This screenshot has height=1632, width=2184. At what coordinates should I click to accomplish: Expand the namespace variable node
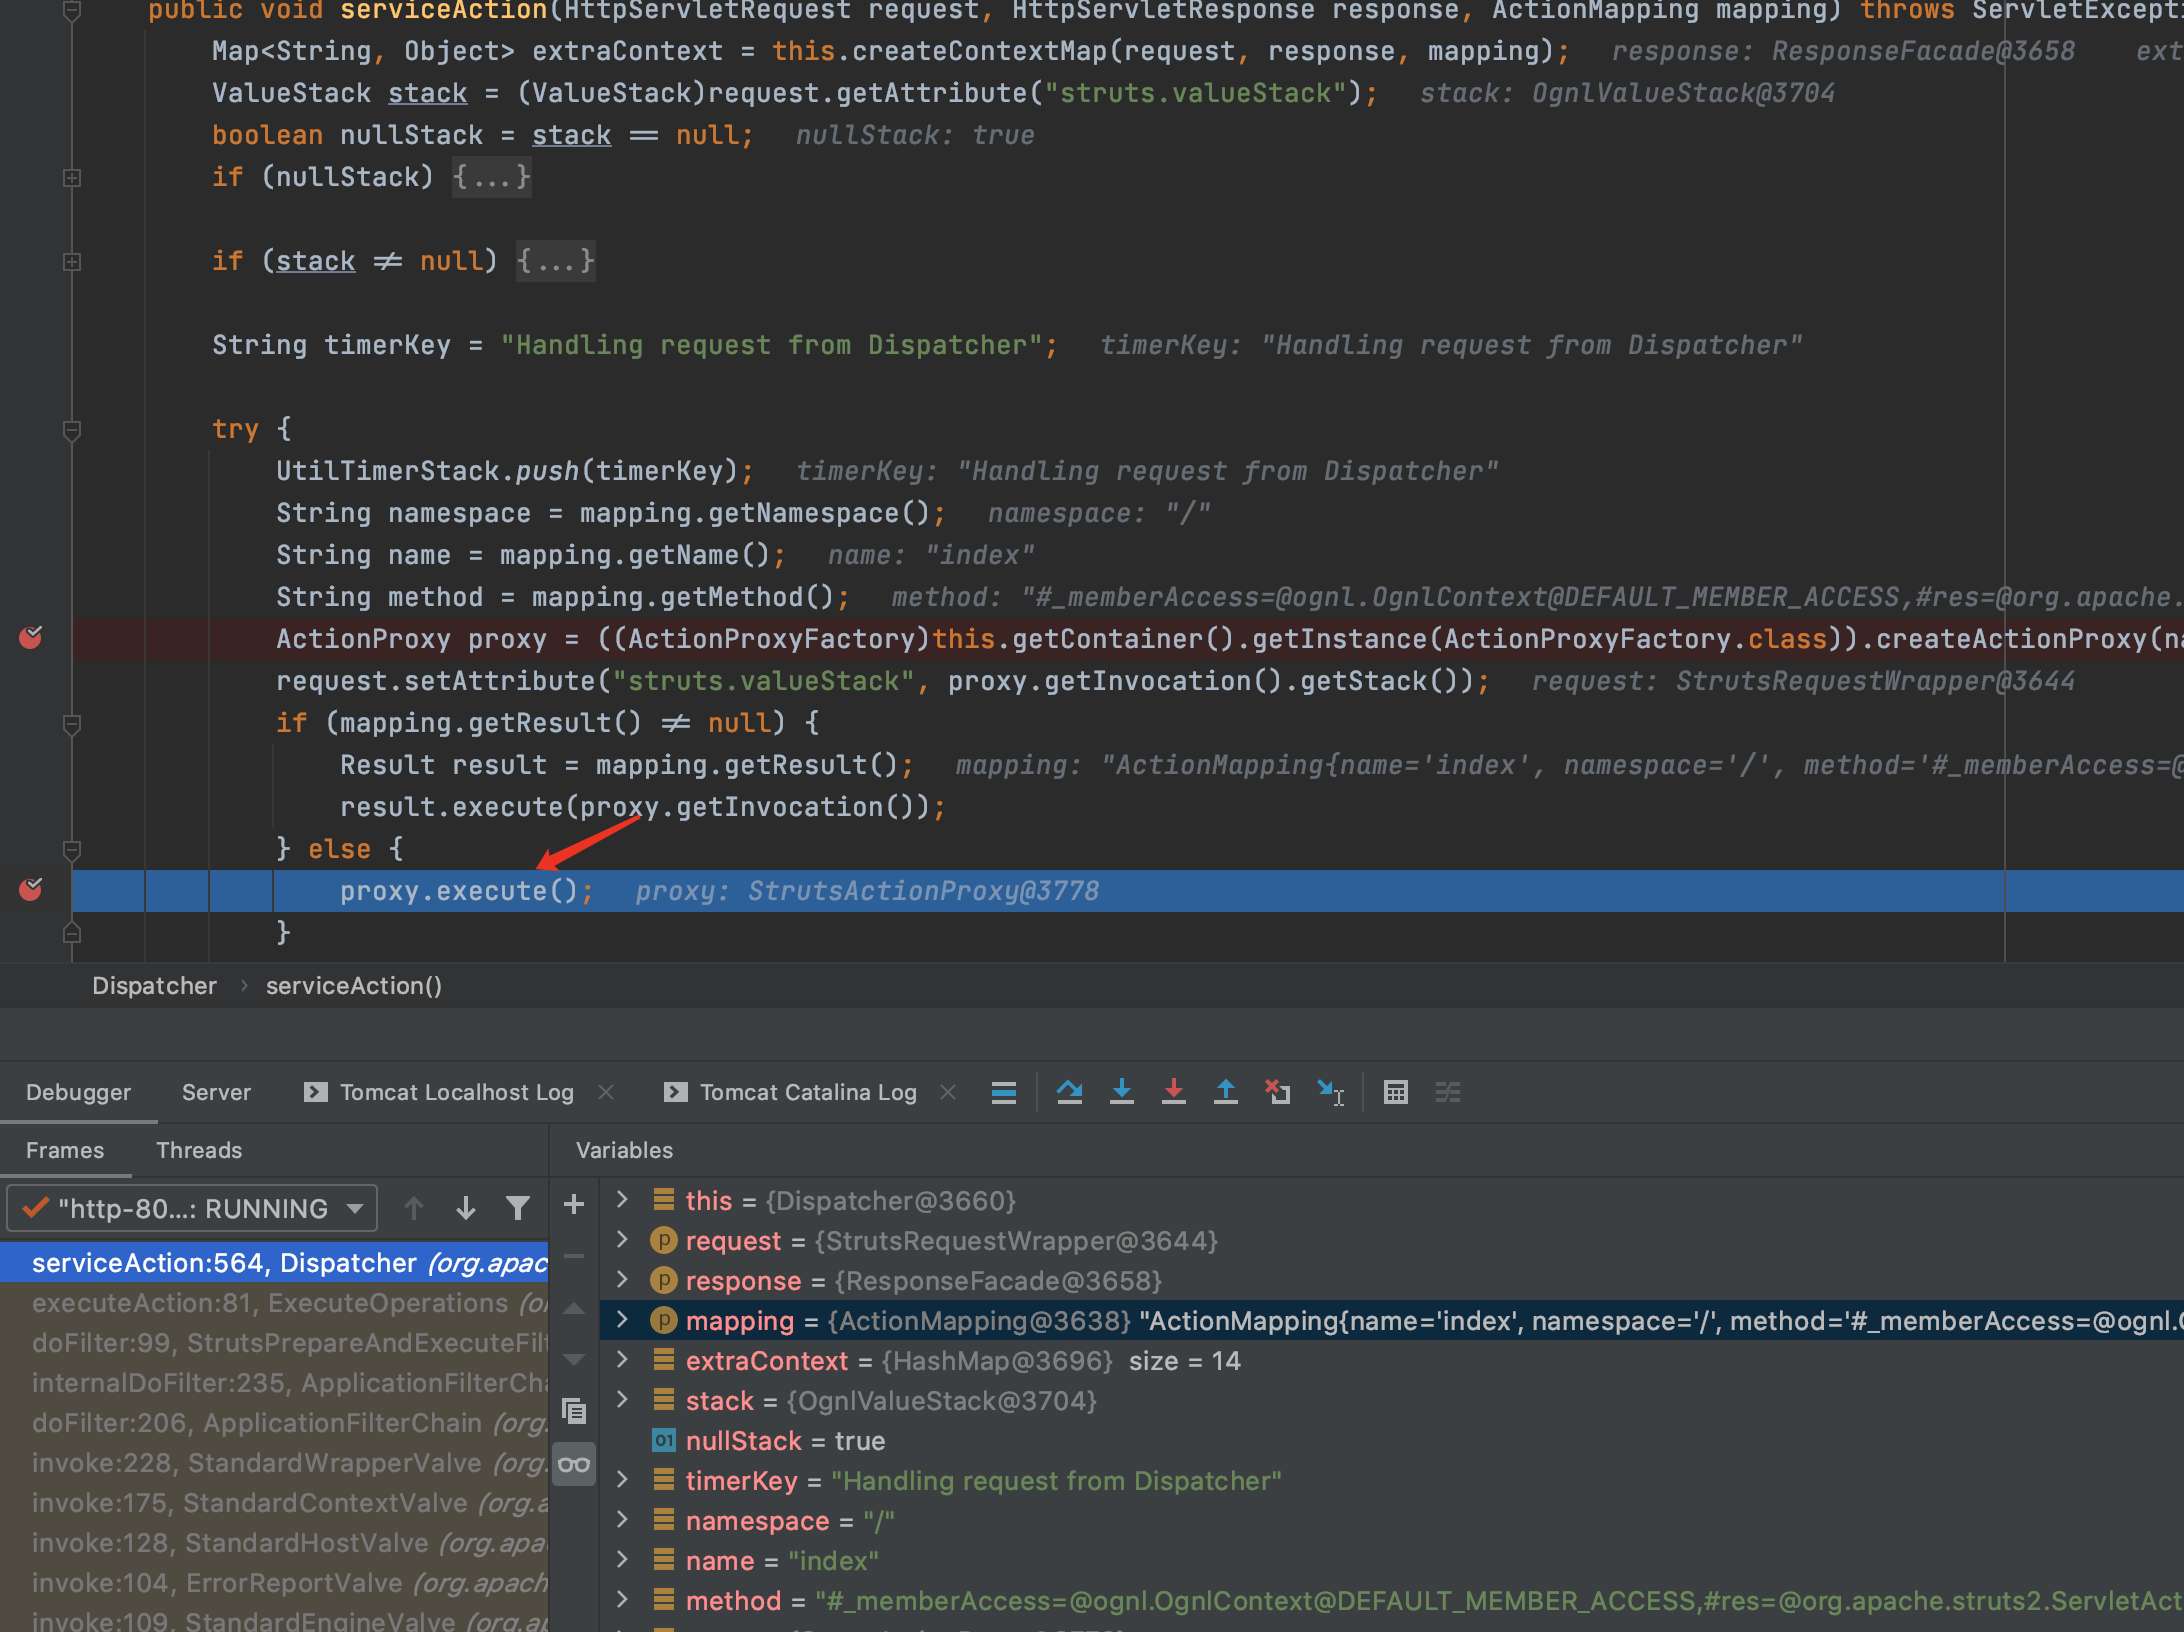(x=622, y=1519)
